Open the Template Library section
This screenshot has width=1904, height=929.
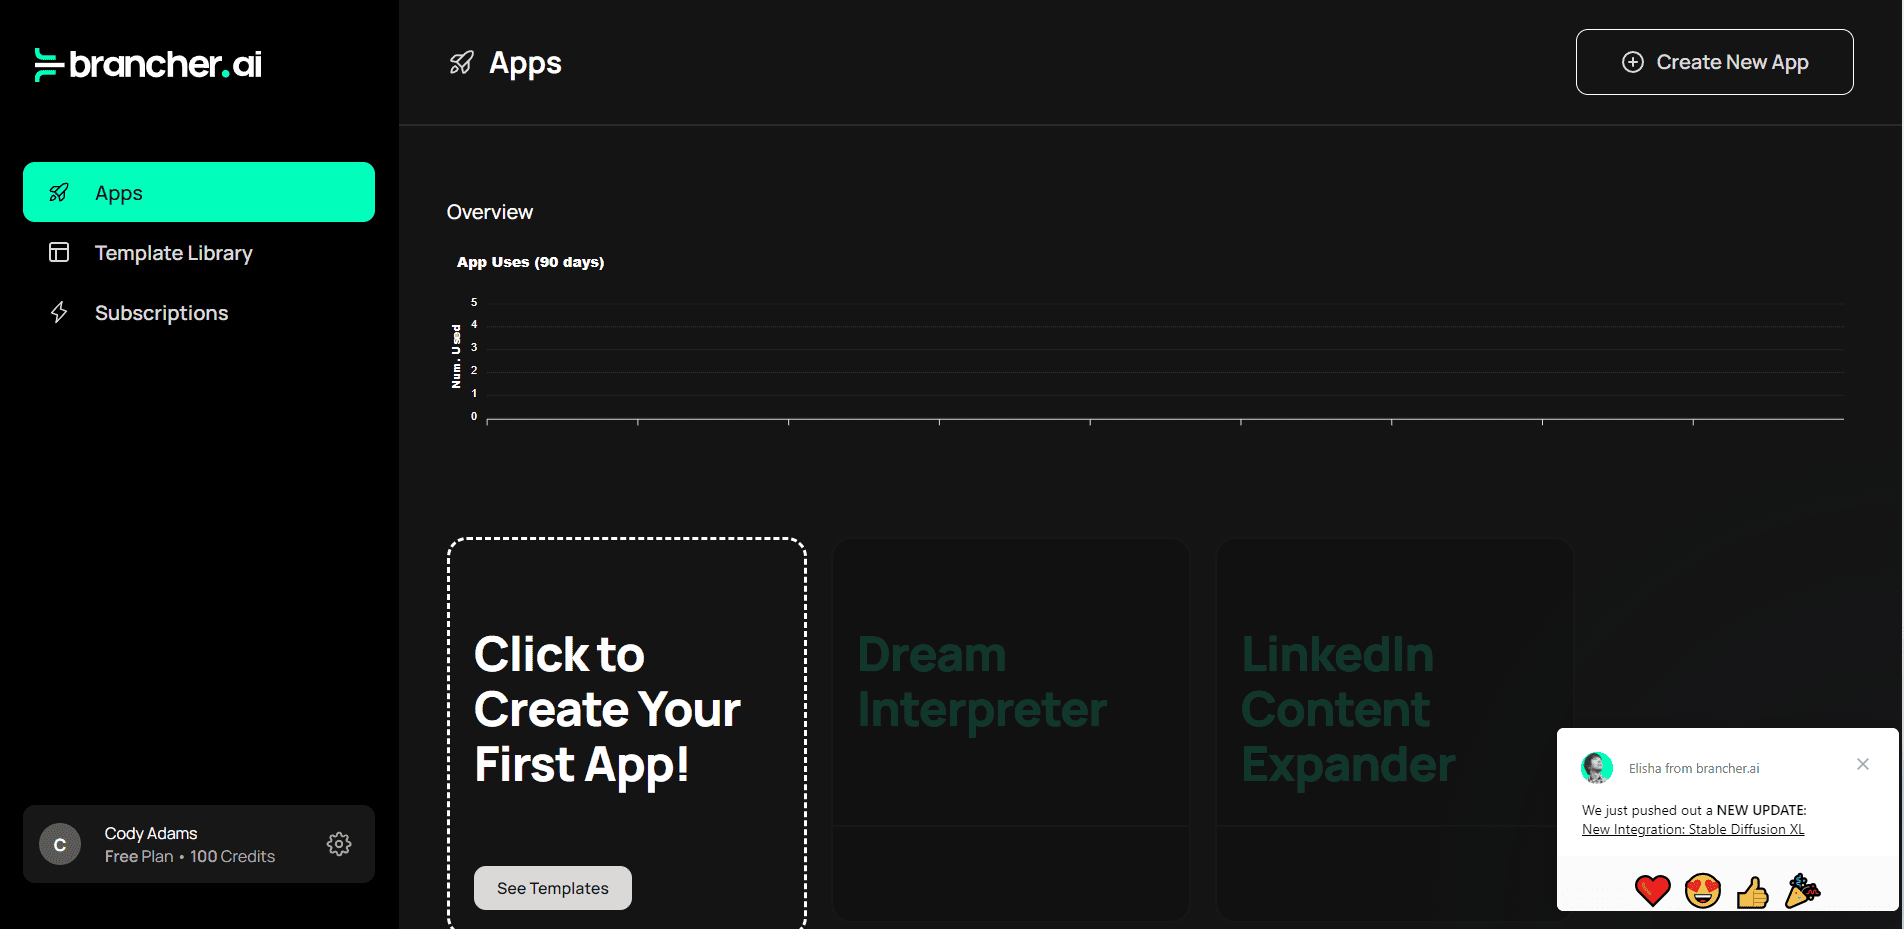coord(199,253)
